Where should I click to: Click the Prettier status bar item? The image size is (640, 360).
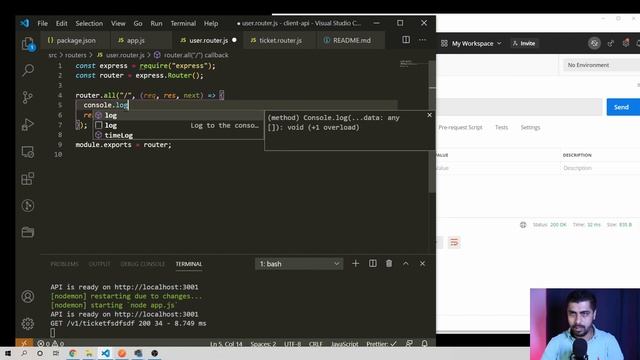[x=381, y=344]
